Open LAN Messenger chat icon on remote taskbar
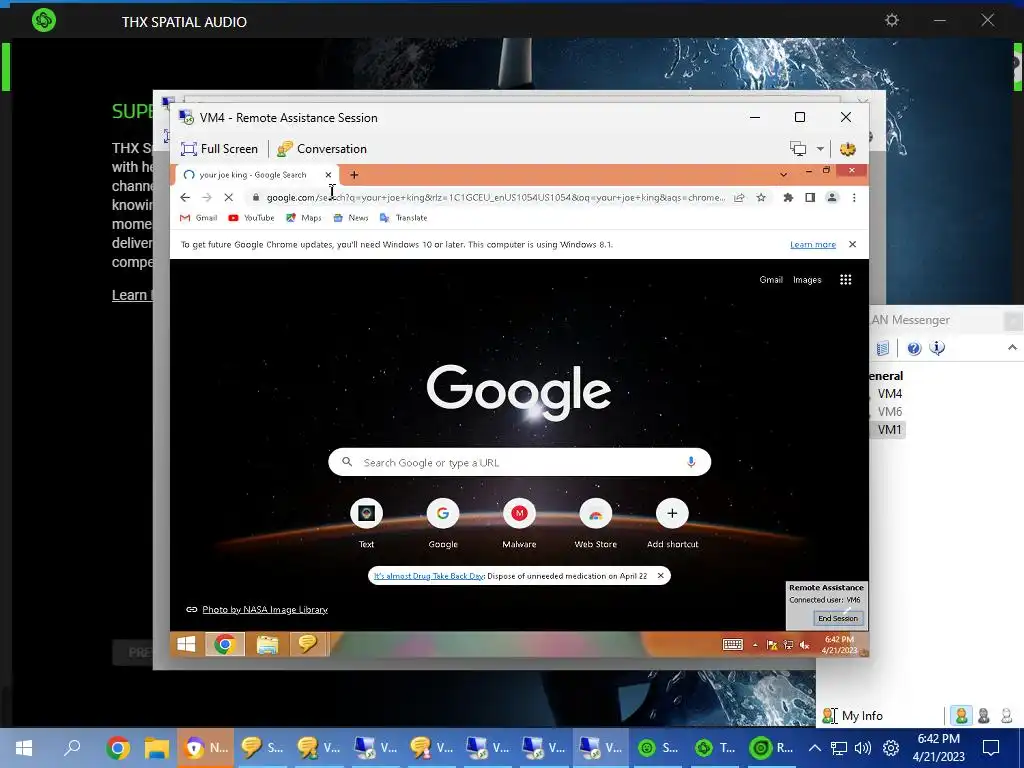1024x768 pixels. point(308,645)
